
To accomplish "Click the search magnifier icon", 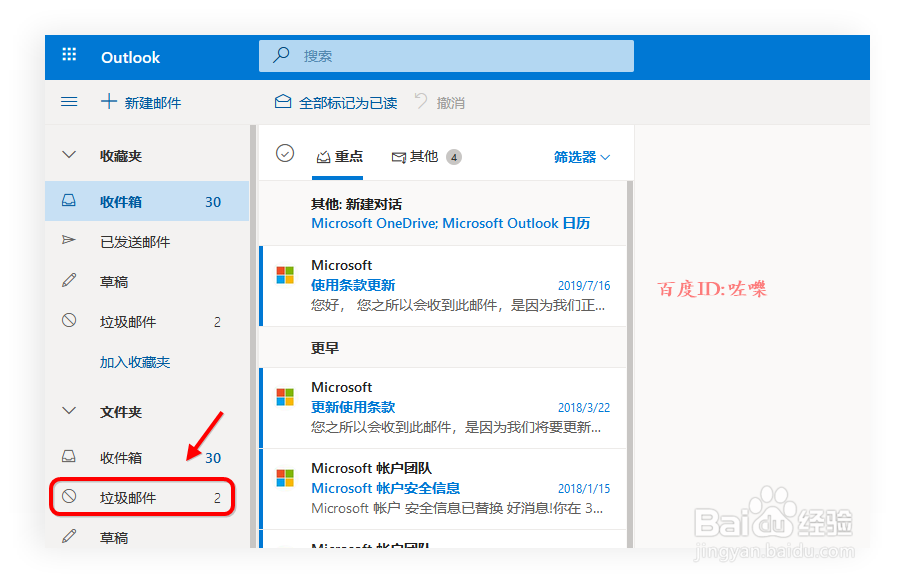I will point(281,55).
